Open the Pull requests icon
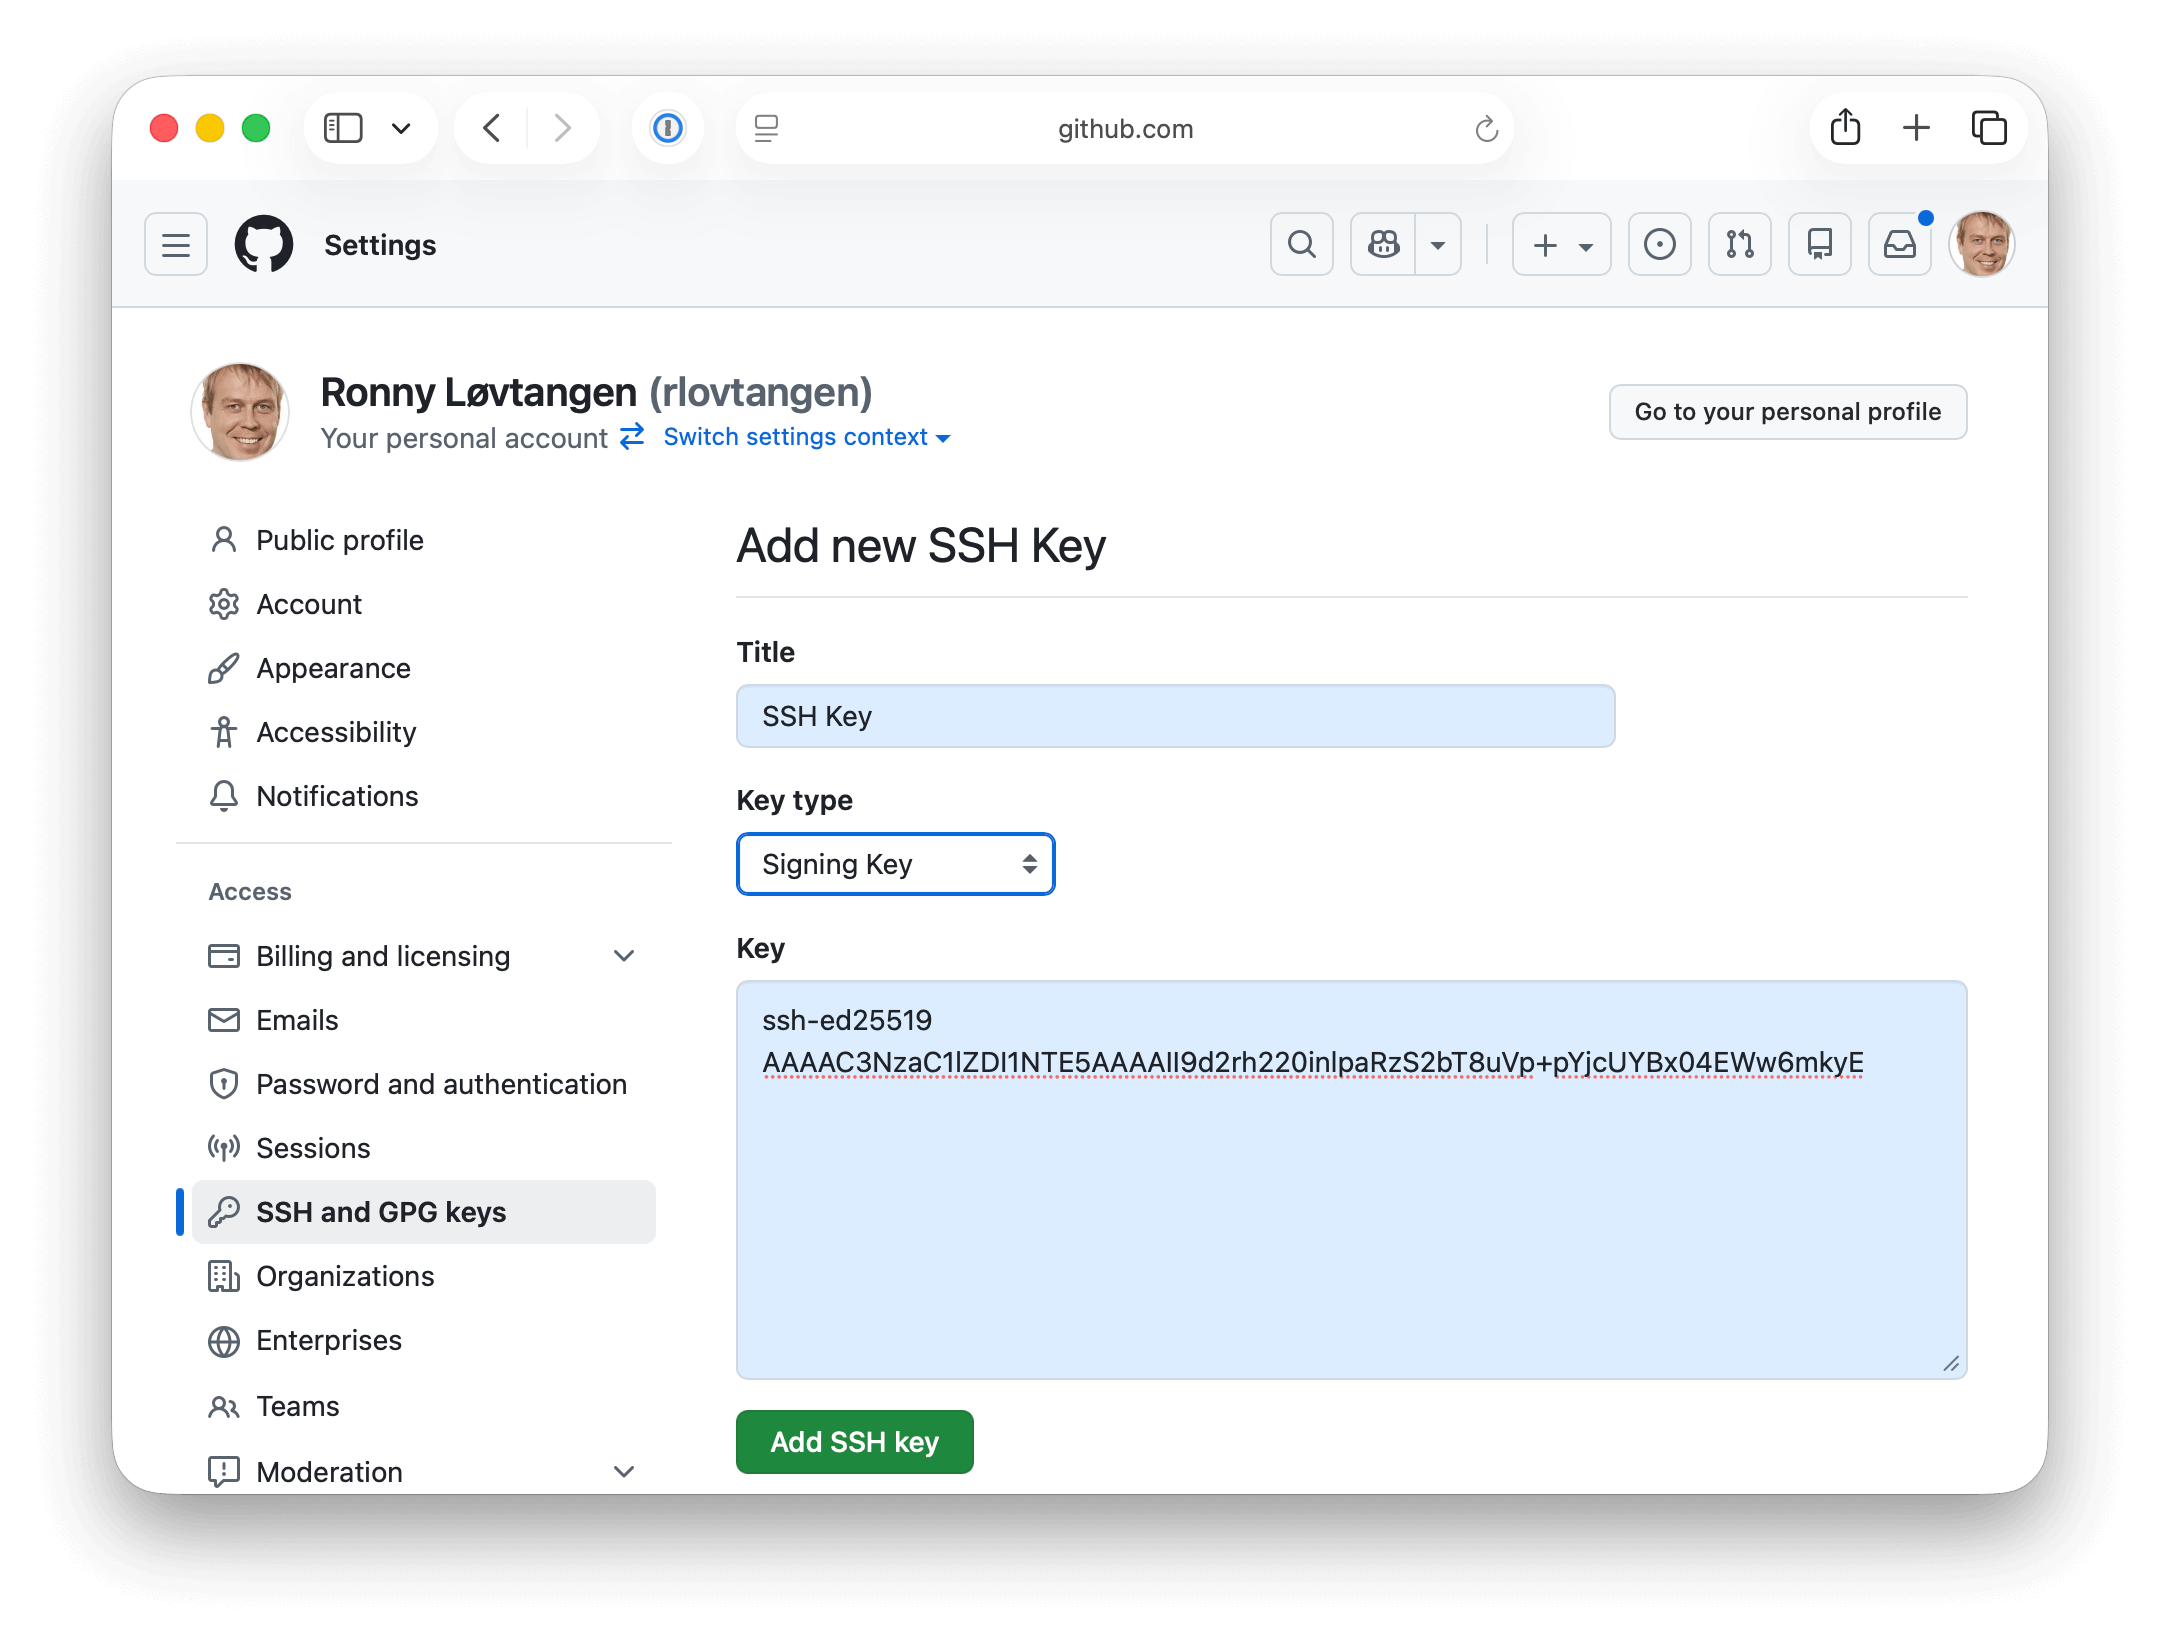Viewport: 2160px width, 1642px height. [x=1739, y=244]
